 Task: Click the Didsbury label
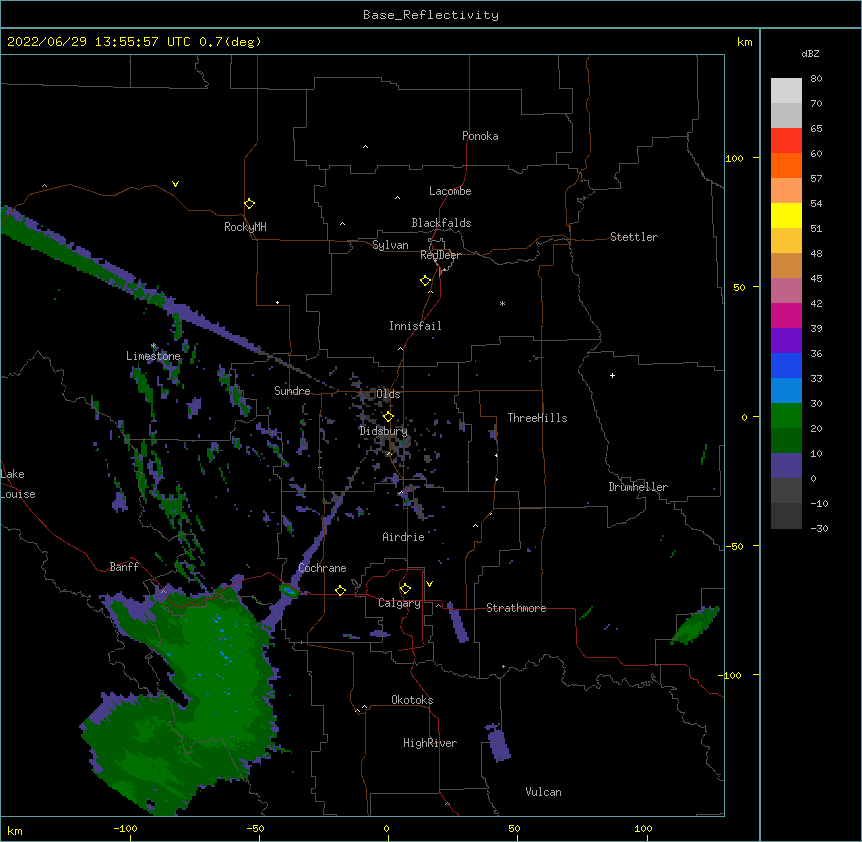[383, 431]
